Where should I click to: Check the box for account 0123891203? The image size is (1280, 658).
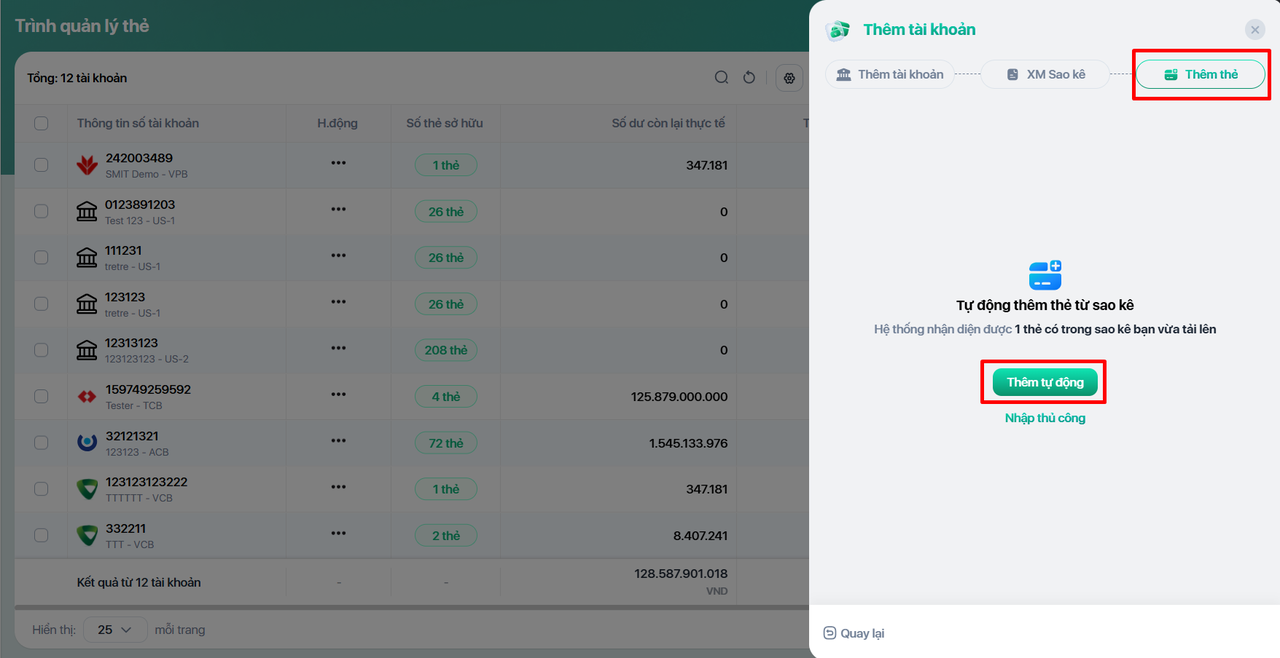coord(41,211)
